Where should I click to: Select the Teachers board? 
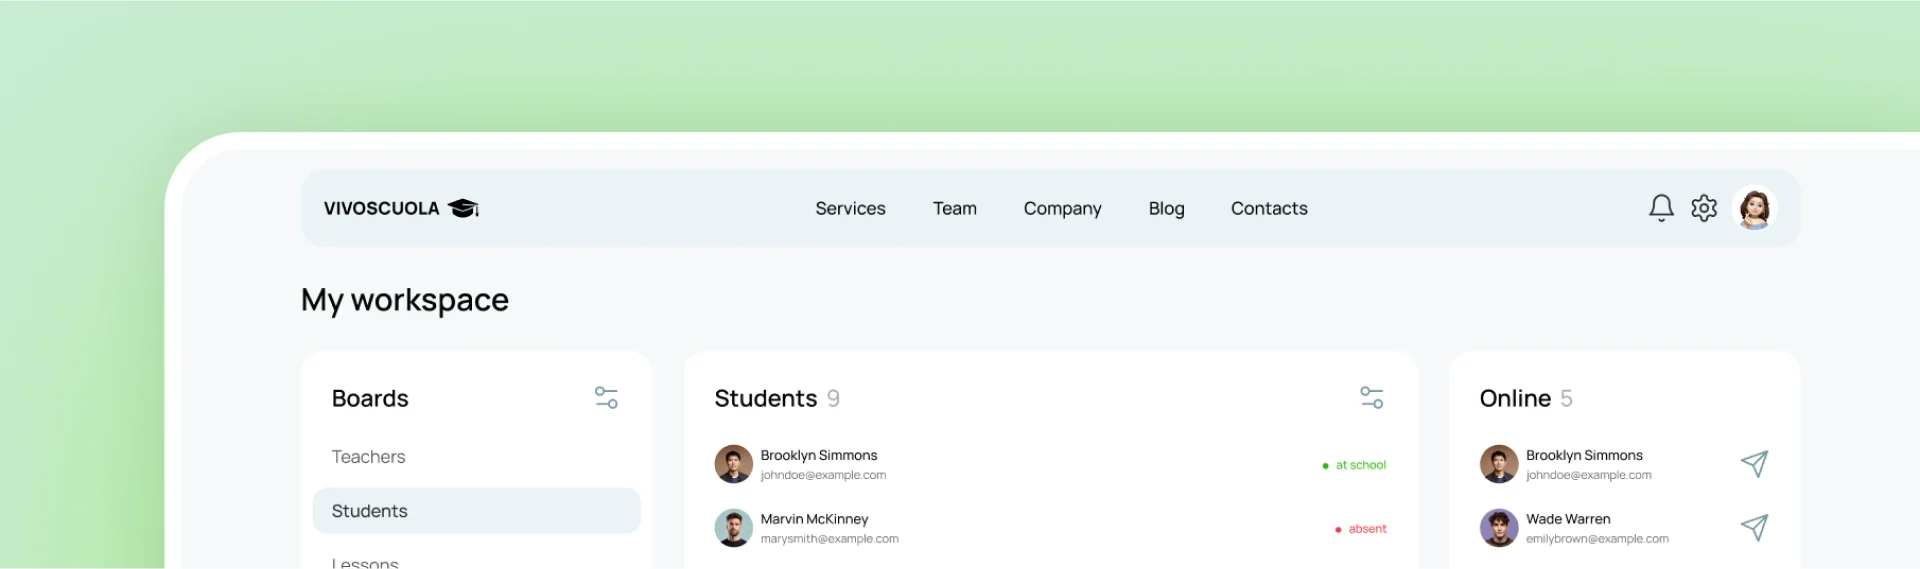pyautogui.click(x=369, y=457)
